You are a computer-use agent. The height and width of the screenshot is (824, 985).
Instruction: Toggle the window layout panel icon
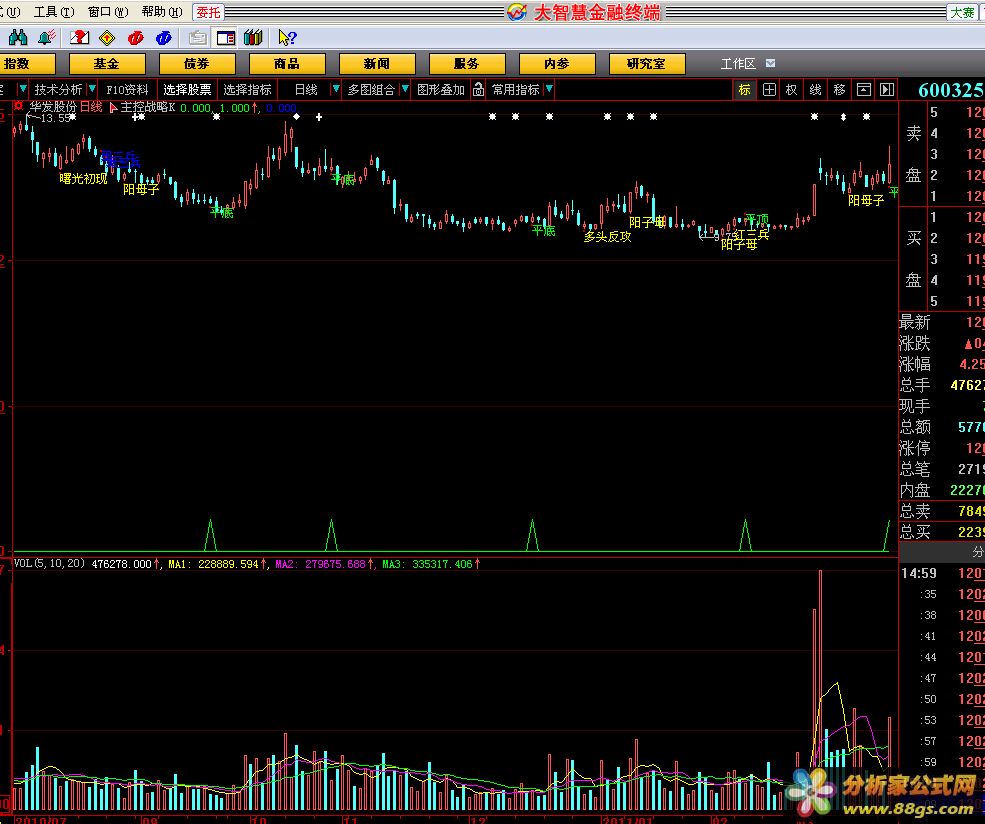(226, 38)
